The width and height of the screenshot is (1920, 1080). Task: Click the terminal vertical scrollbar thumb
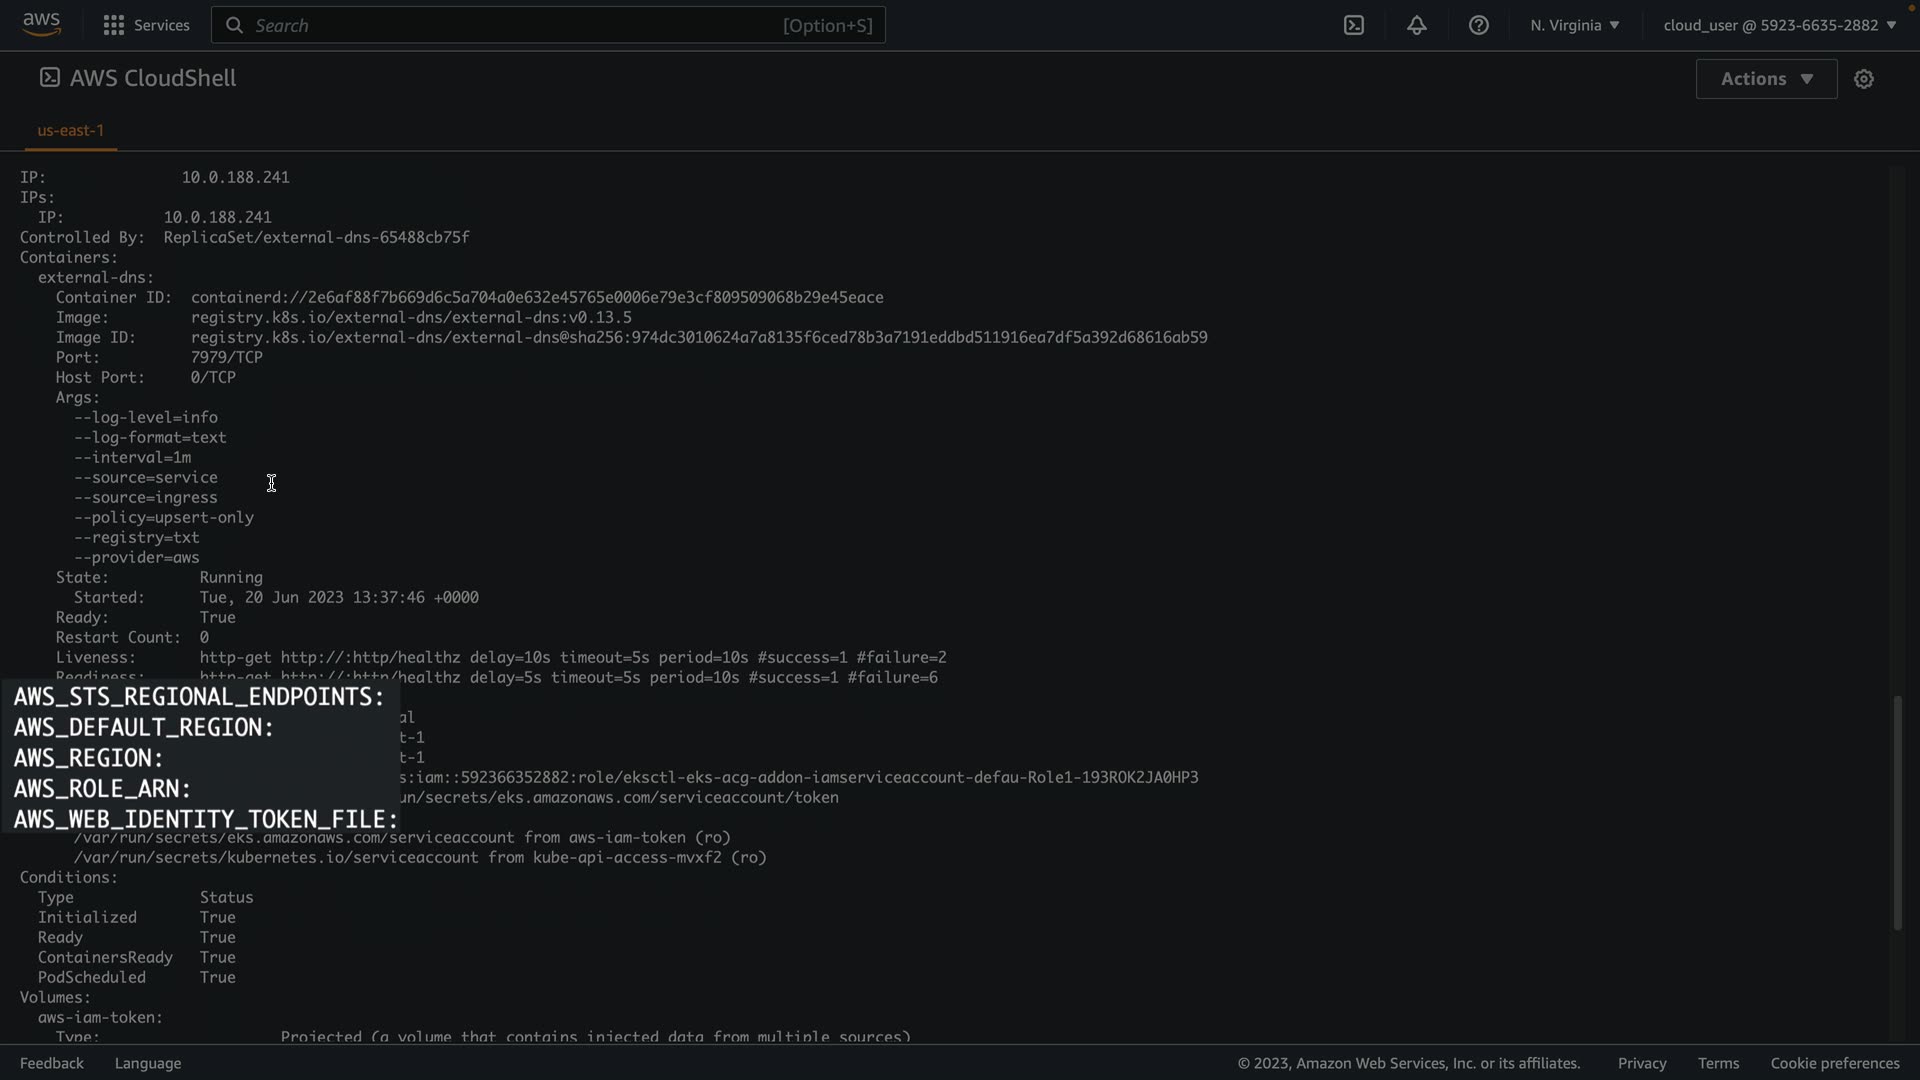pyautogui.click(x=1897, y=812)
